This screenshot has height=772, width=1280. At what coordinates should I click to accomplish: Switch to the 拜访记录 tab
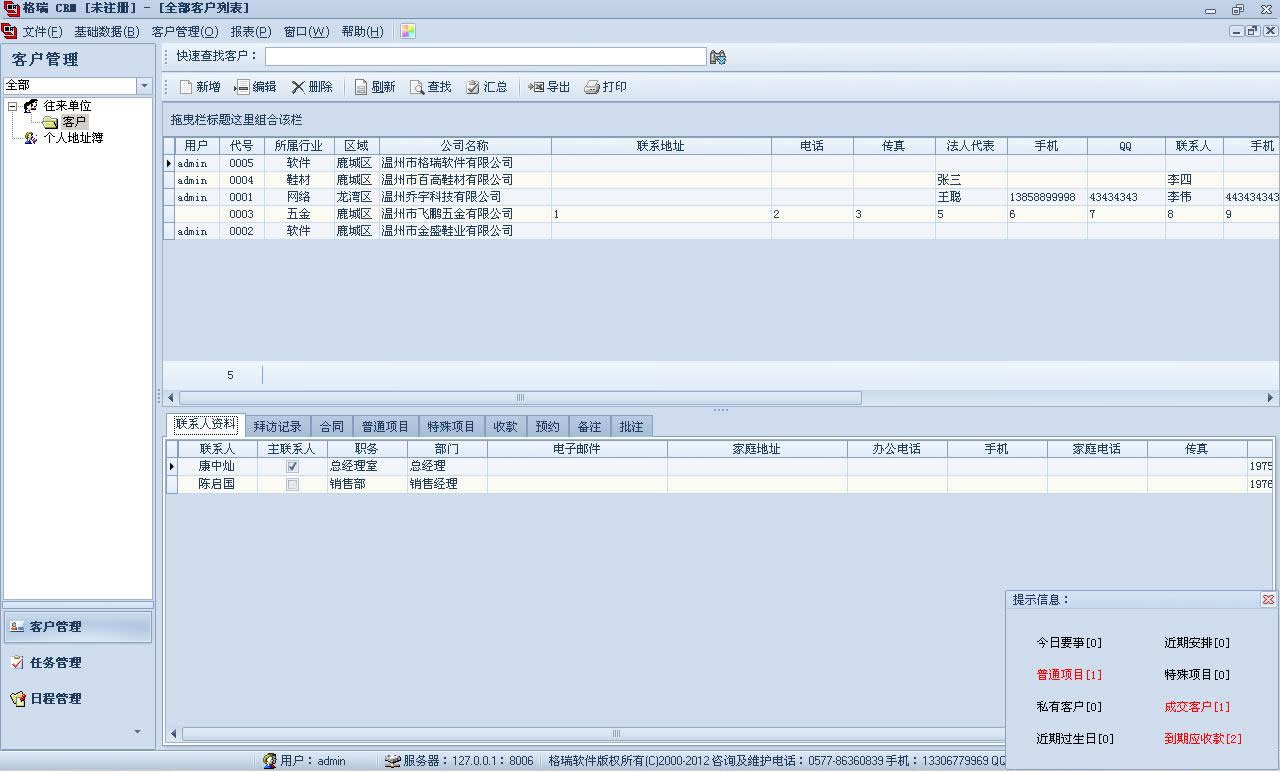click(277, 426)
